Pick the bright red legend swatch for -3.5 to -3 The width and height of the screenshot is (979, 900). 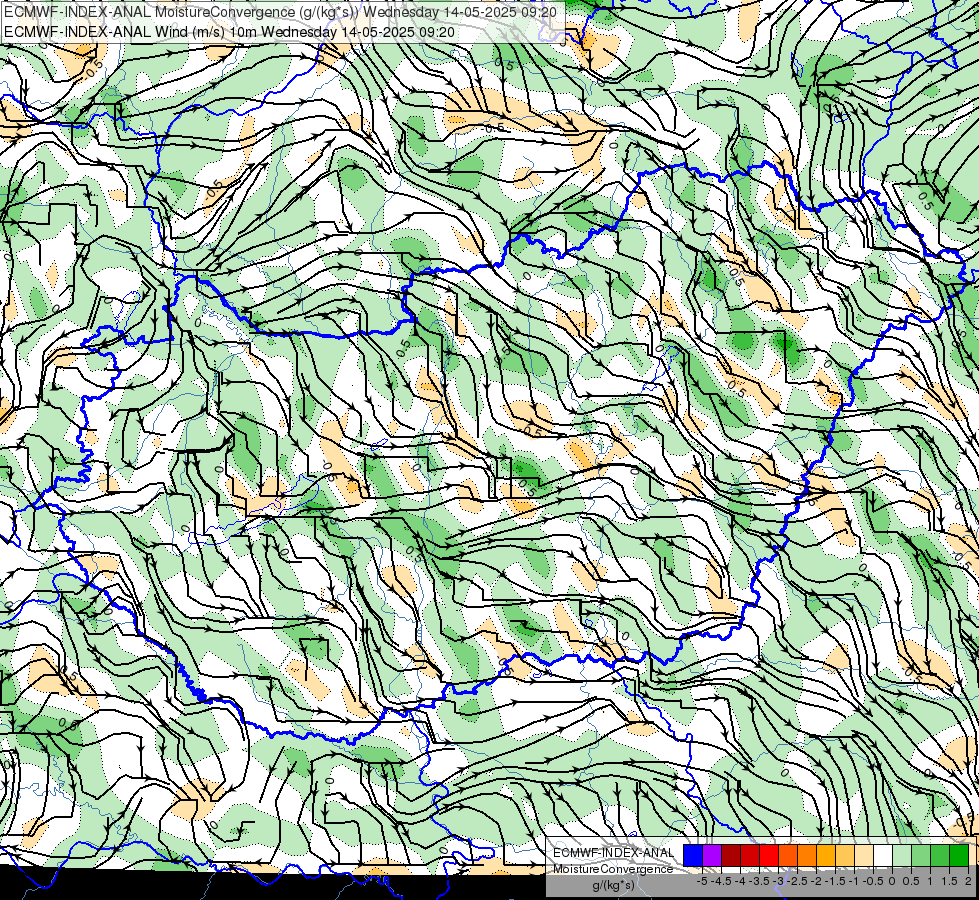[769, 855]
